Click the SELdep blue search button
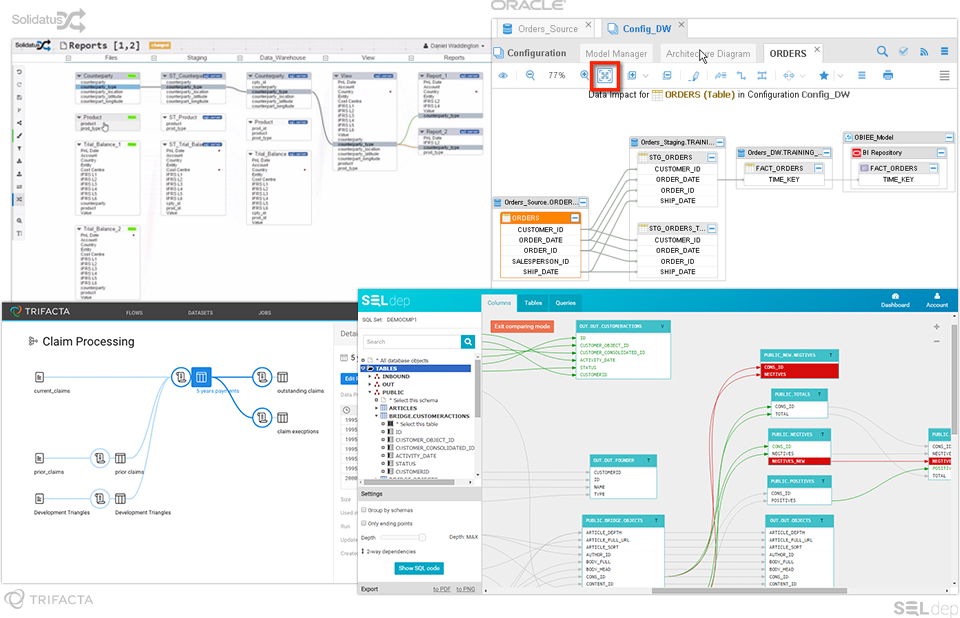The image size is (960, 618). 468,342
